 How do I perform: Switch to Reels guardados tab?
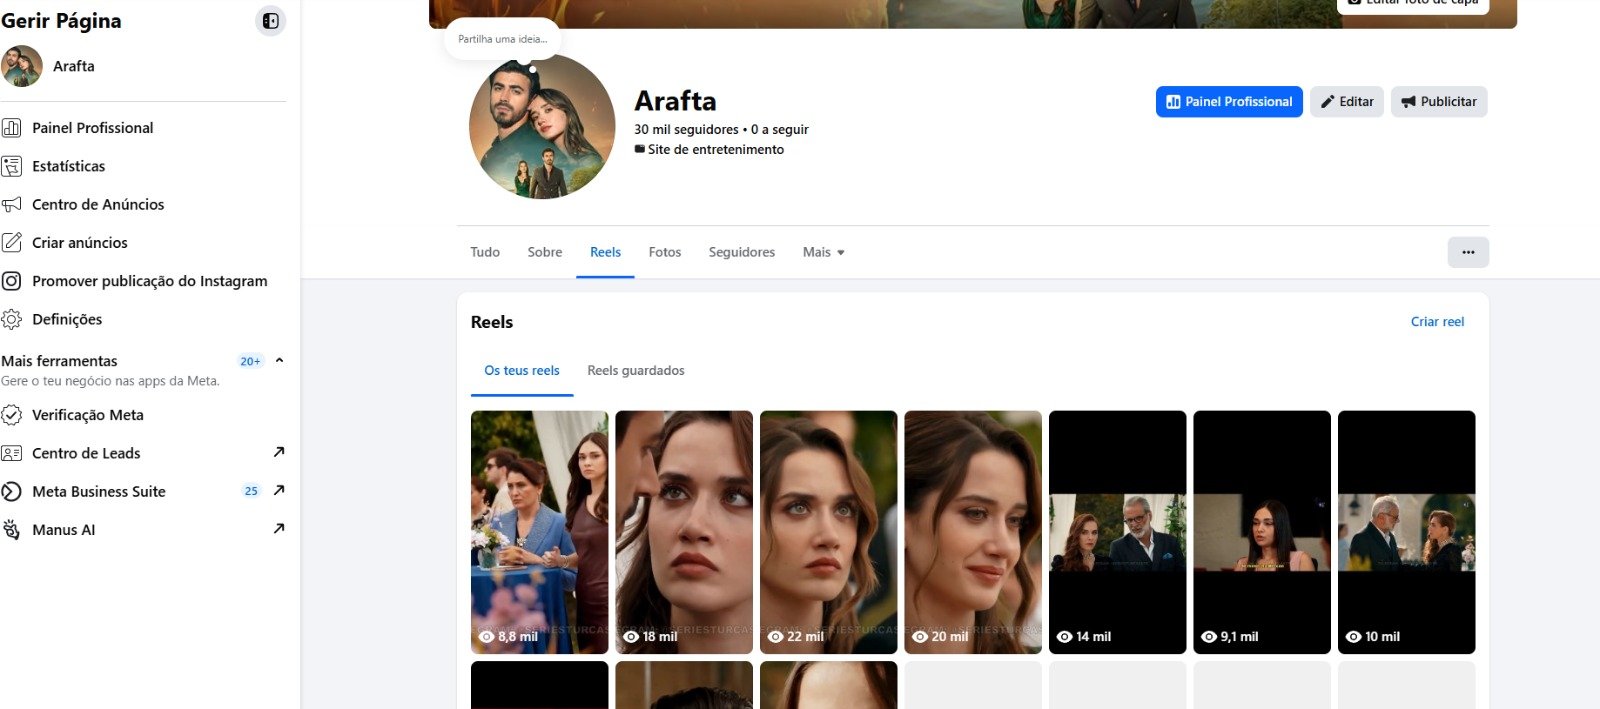(636, 370)
